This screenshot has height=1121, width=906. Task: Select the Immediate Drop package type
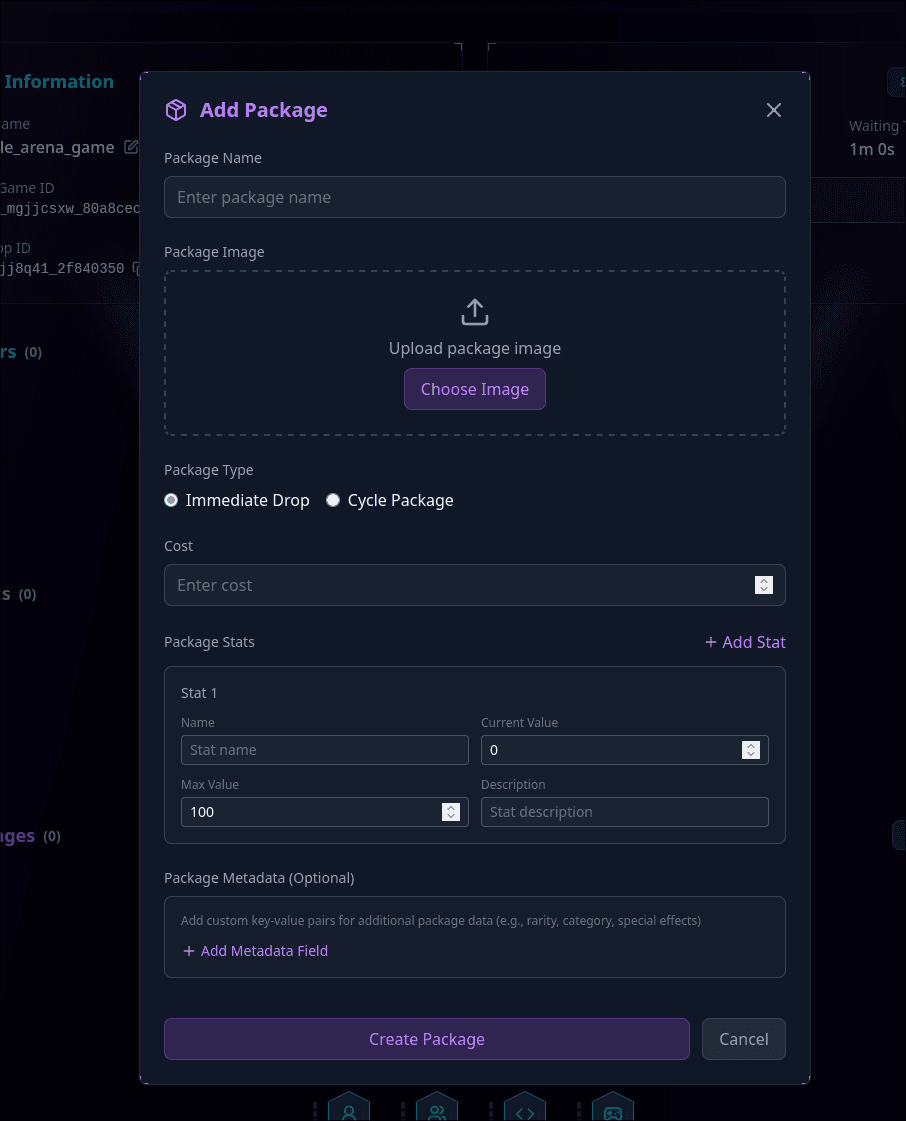[x=170, y=500]
